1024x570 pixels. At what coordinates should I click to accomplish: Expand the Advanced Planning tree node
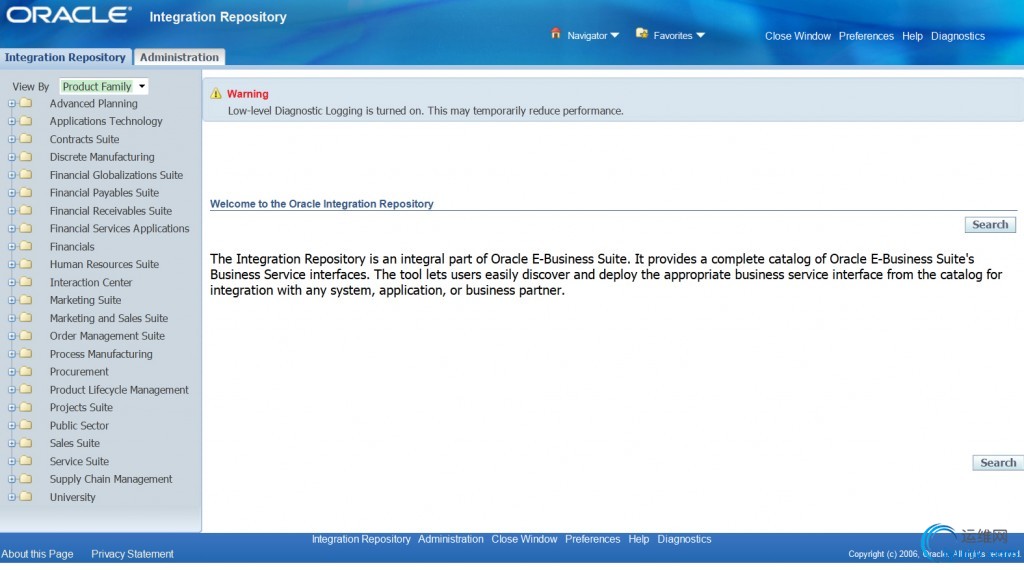12,103
